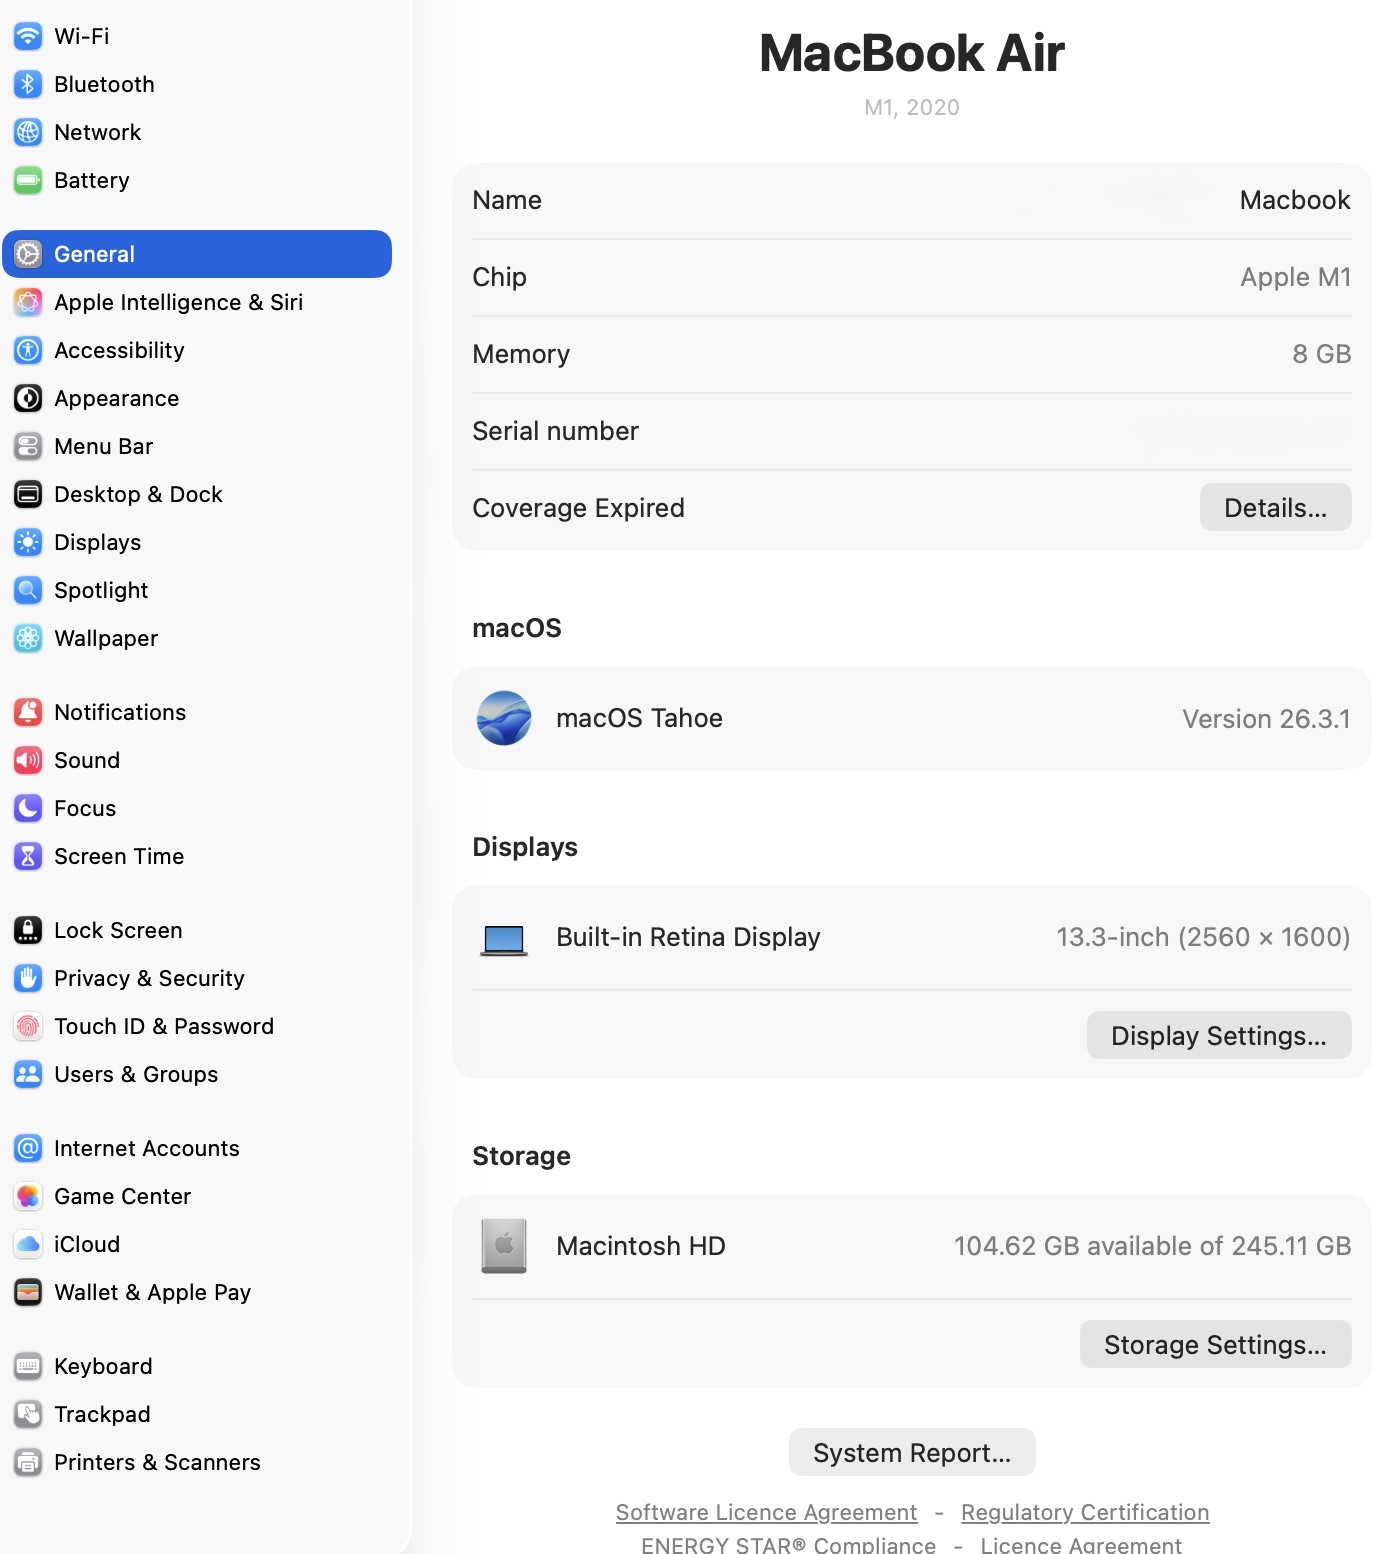Screen dimensions: 1386x1554
Task: Click the Notifications bell icon
Action: tap(28, 712)
